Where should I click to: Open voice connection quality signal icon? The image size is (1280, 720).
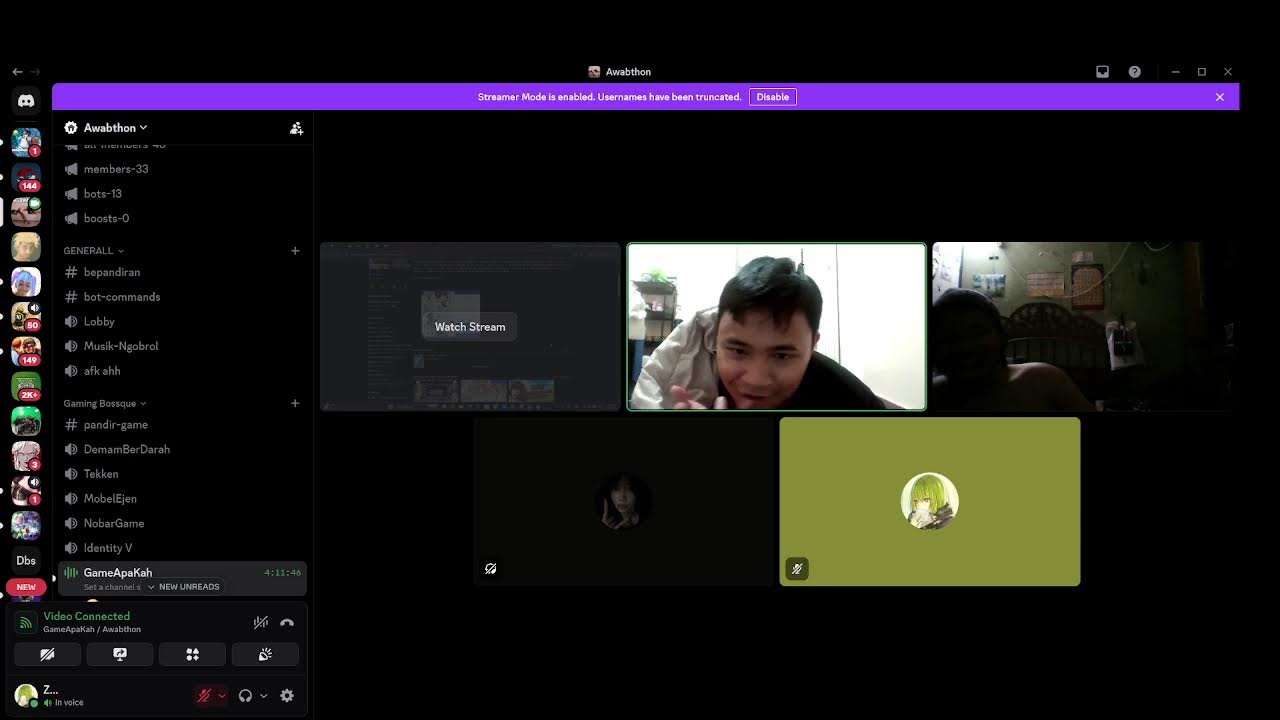click(26, 622)
